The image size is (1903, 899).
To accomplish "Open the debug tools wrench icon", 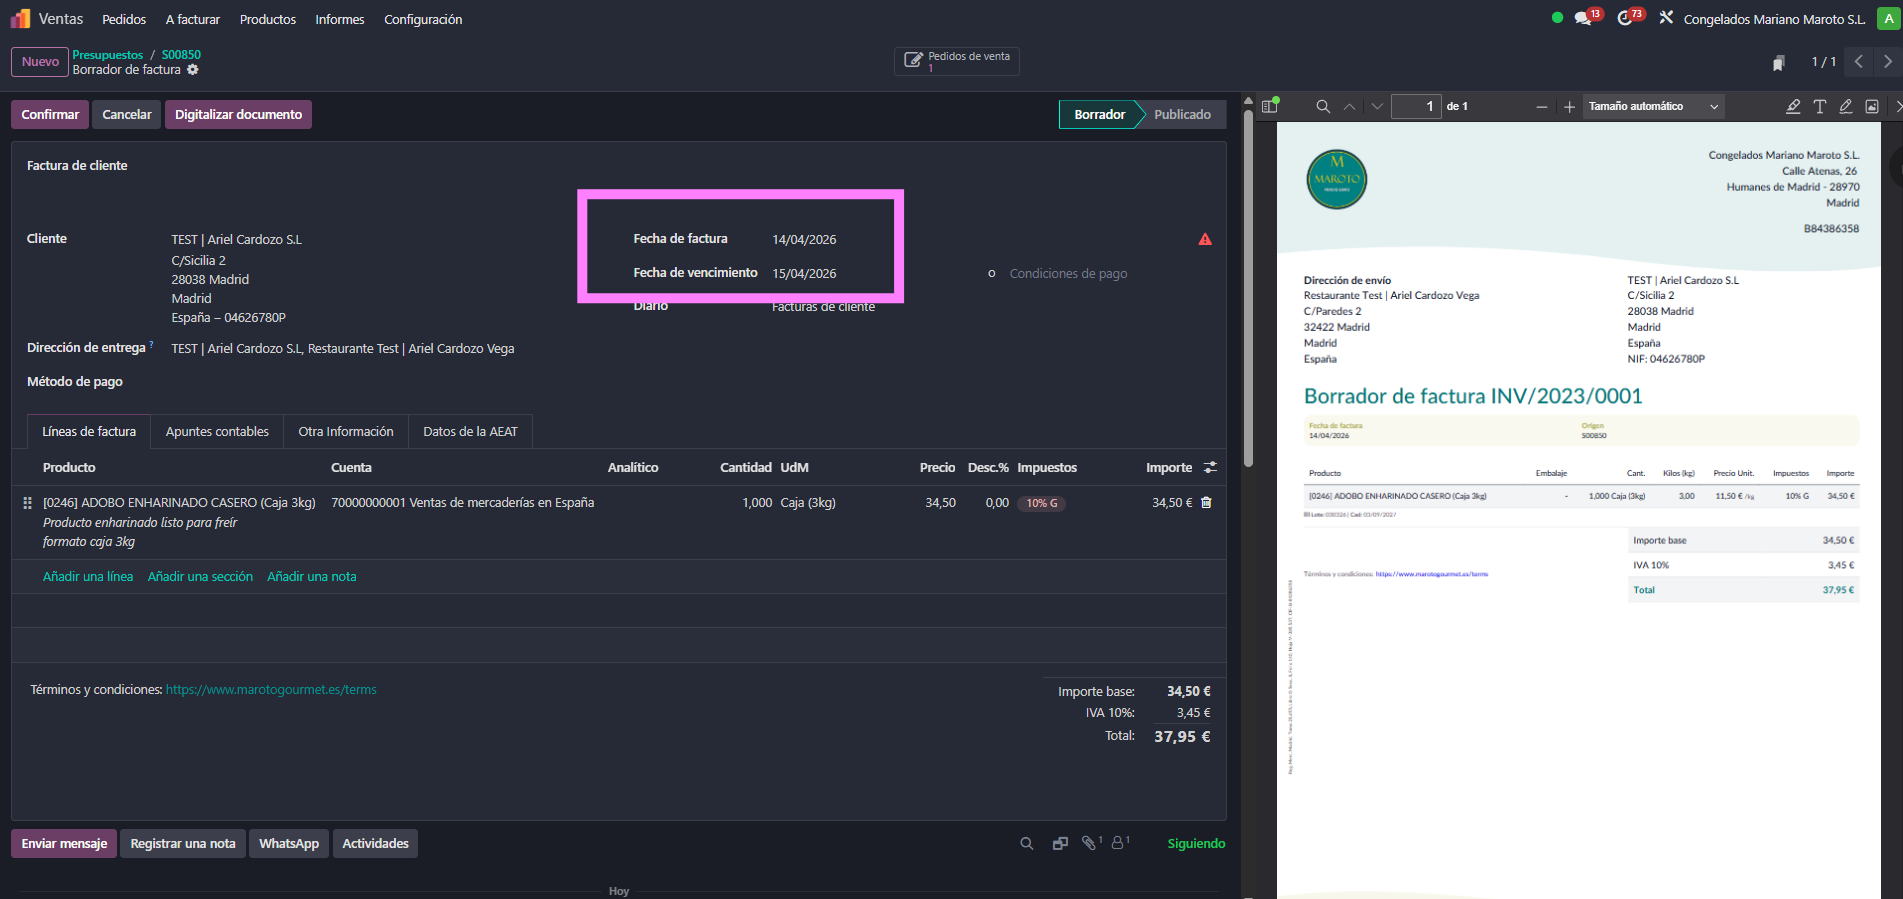I will (x=1666, y=18).
